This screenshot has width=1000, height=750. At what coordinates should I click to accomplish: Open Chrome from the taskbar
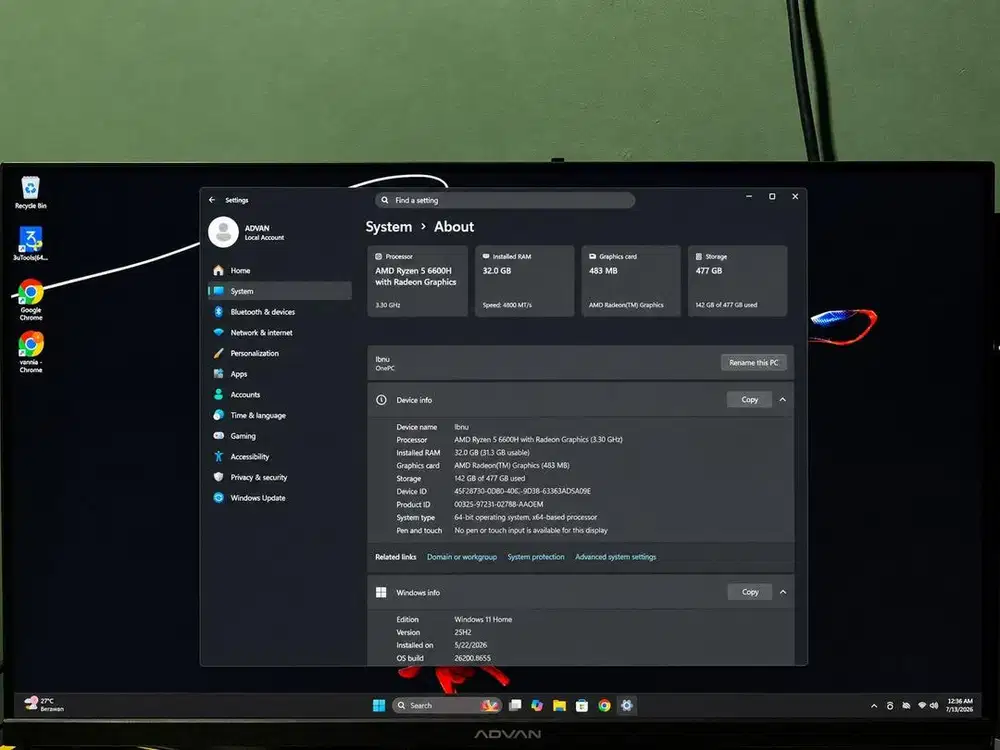tap(605, 705)
